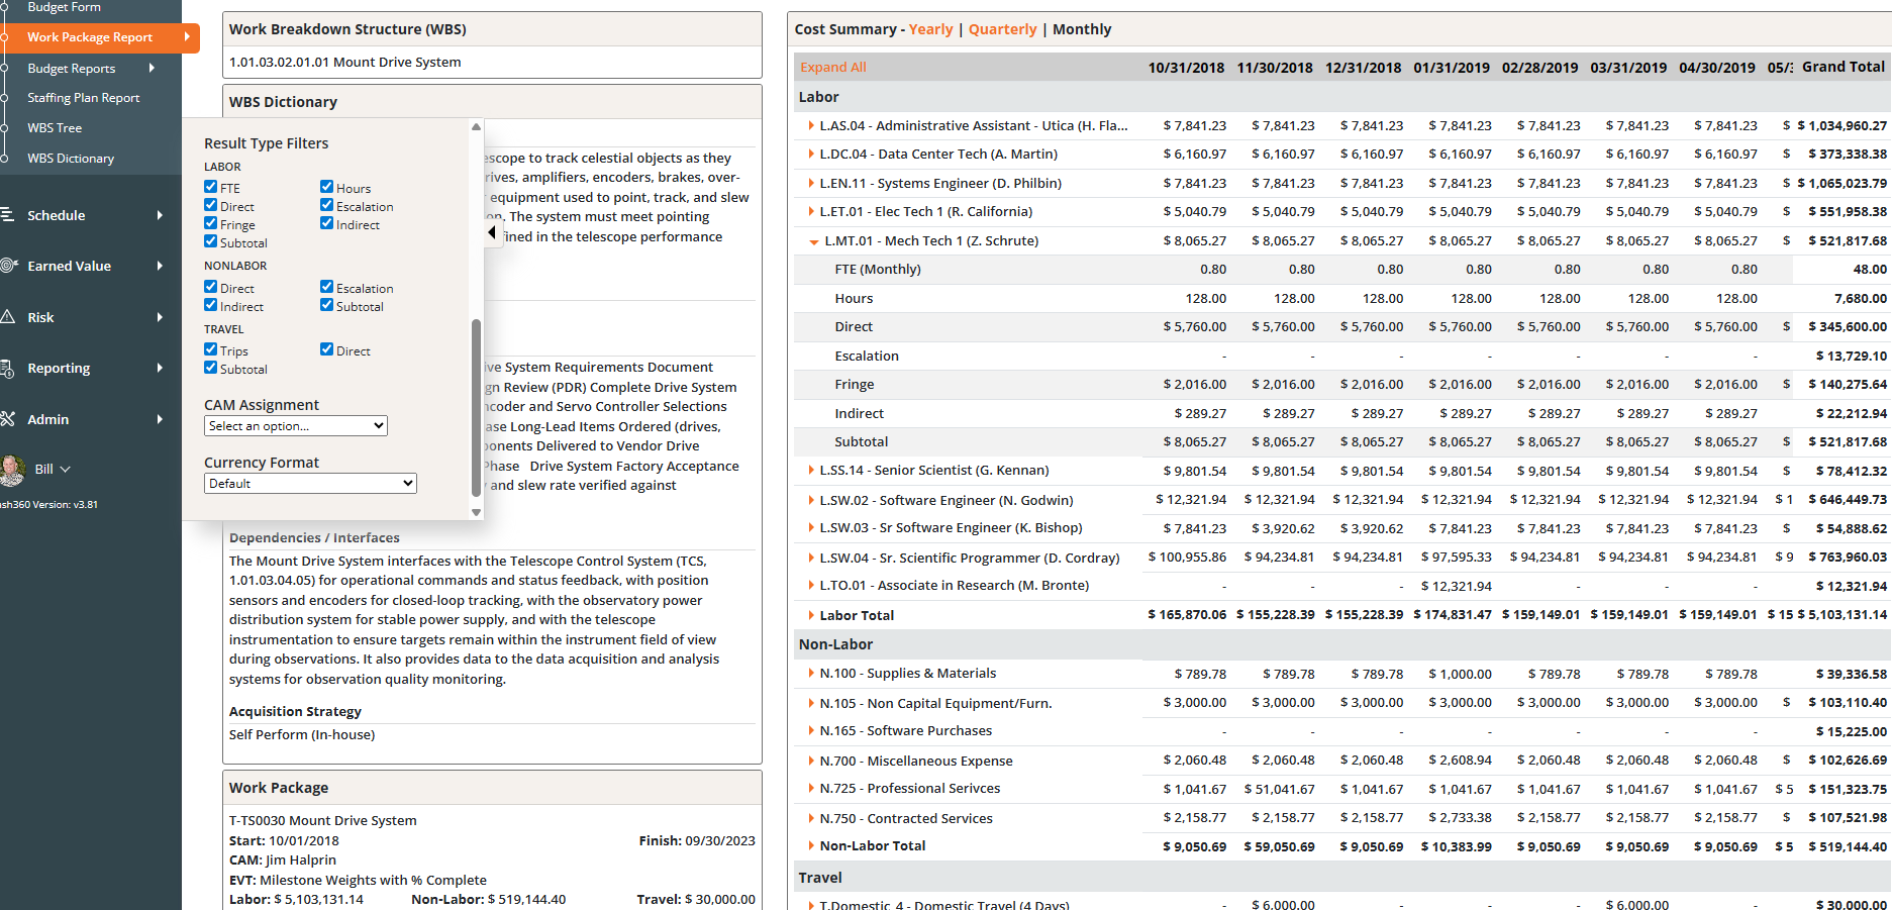The height and width of the screenshot is (910, 1892).
Task: Toggle the Travel Direct checkbox
Action: pyautogui.click(x=327, y=350)
